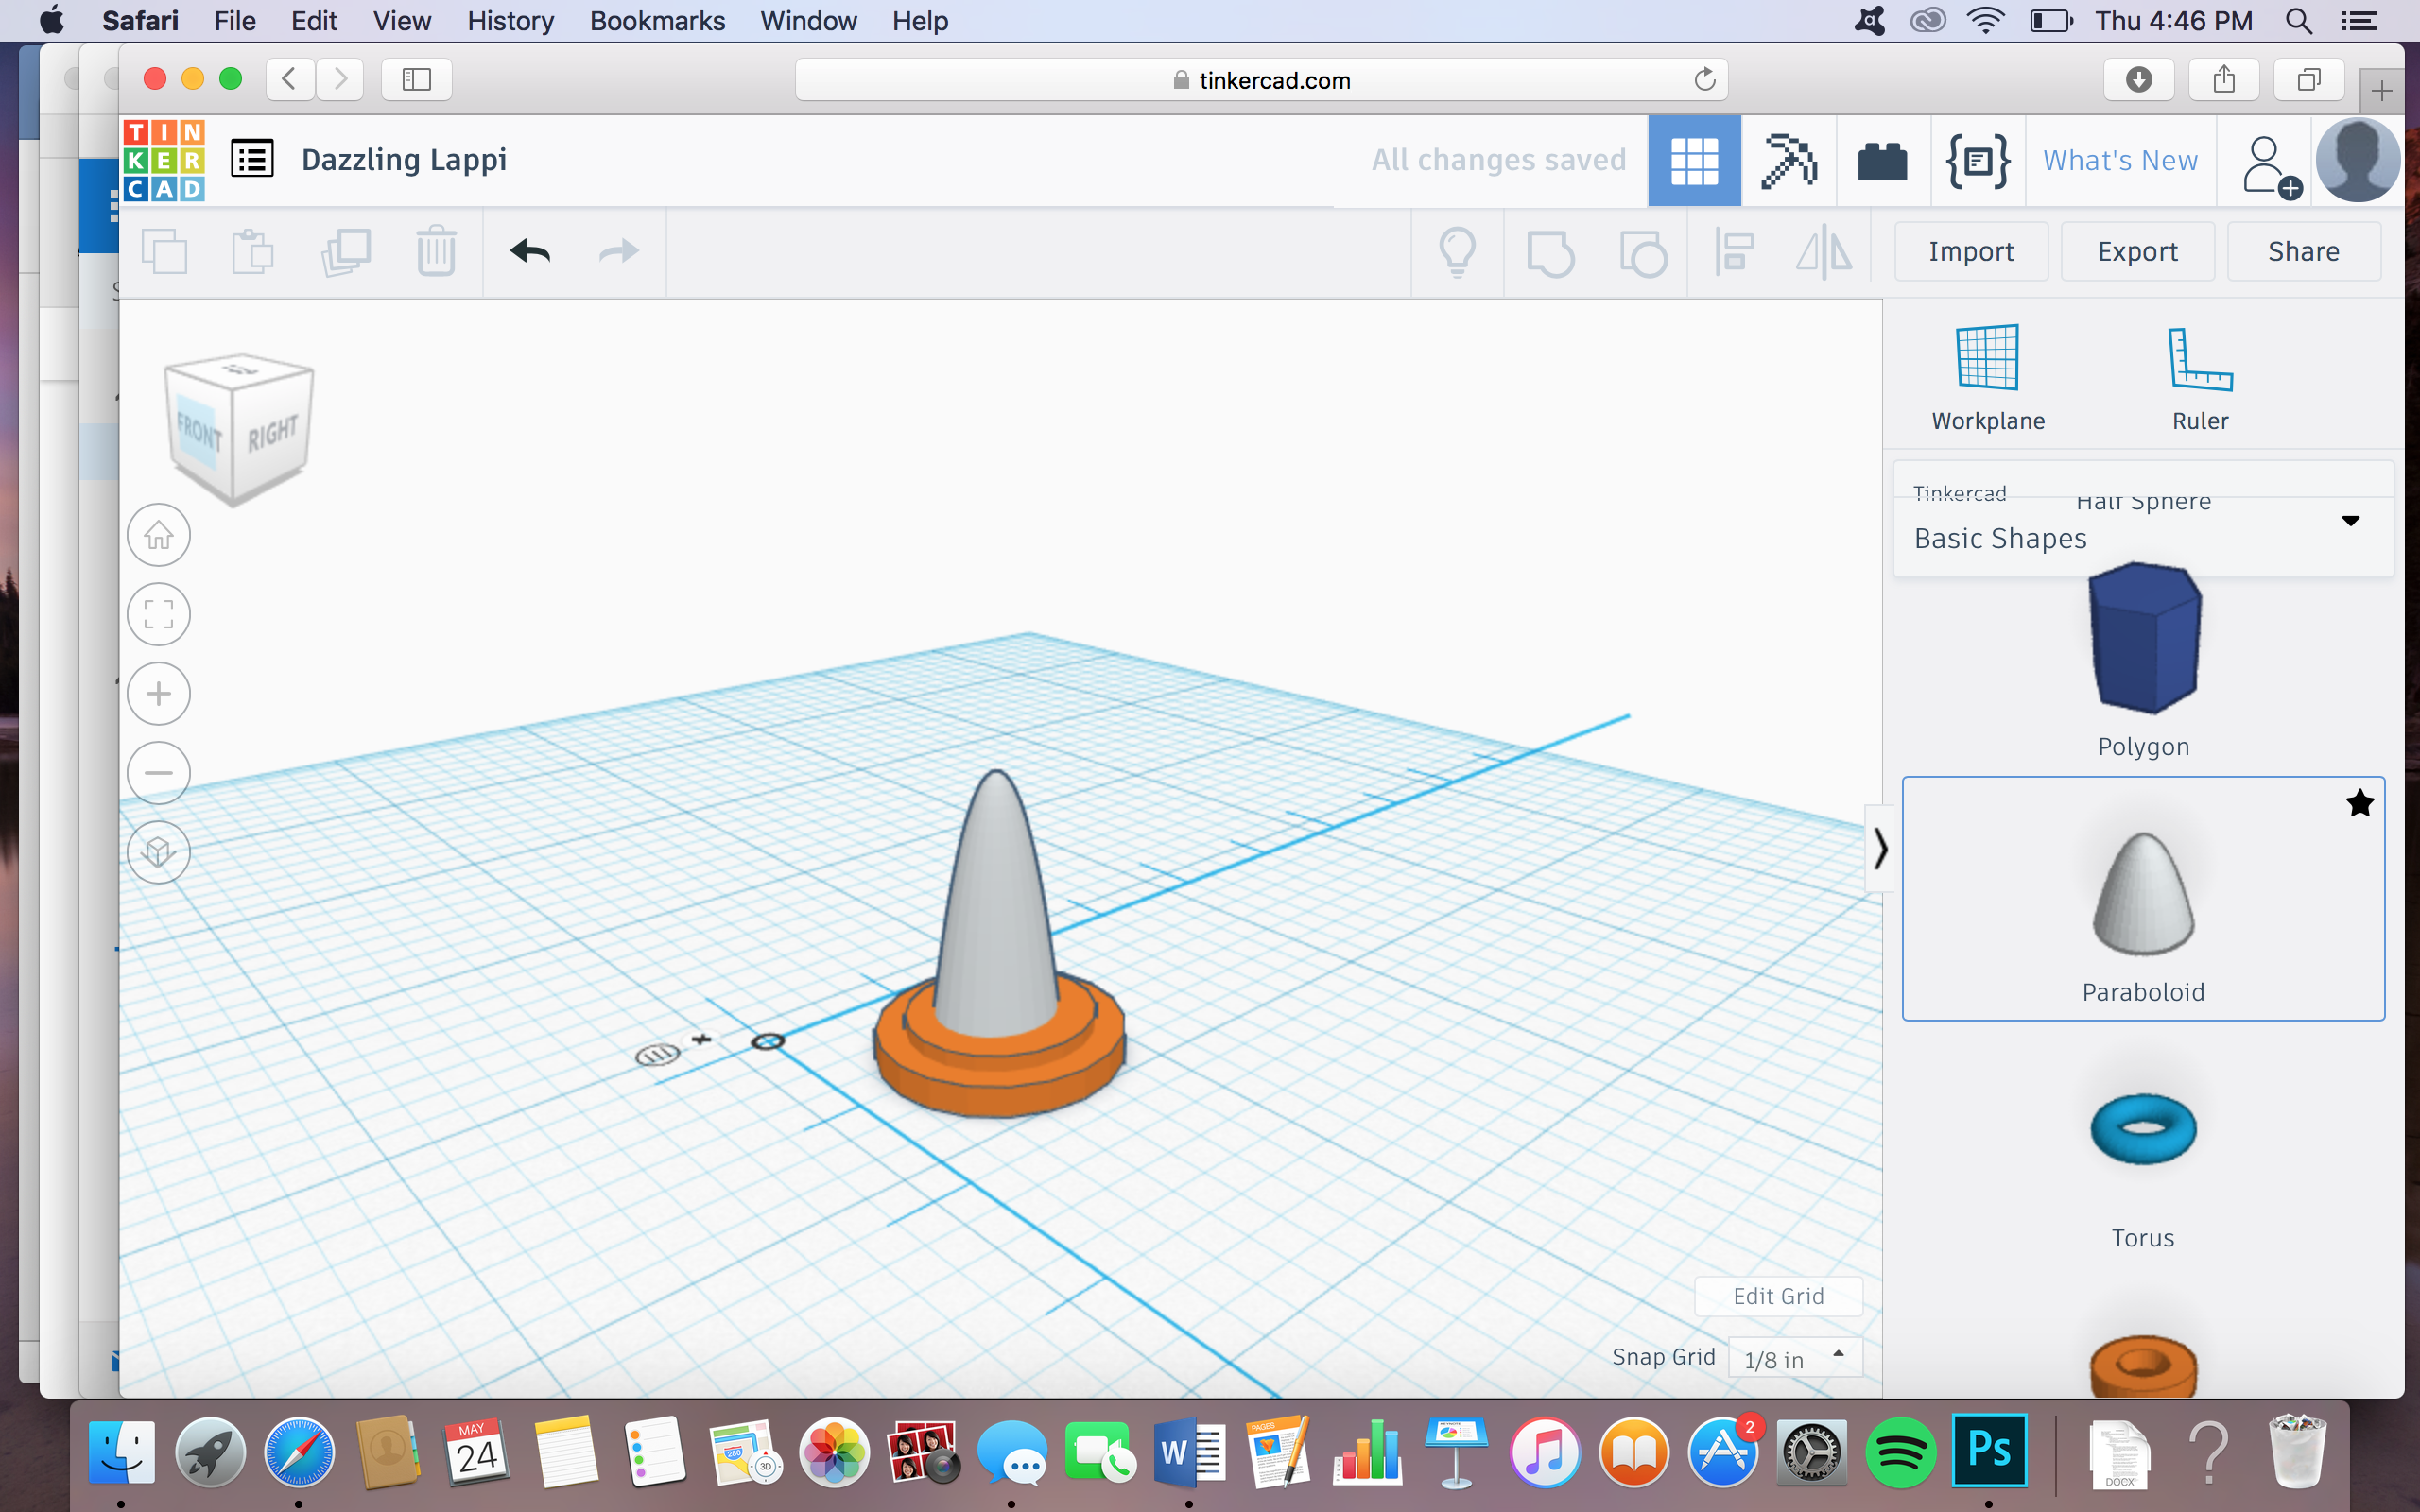2420x1512 pixels.
Task: Toggle orthographic perspective view icon
Action: coord(159,852)
